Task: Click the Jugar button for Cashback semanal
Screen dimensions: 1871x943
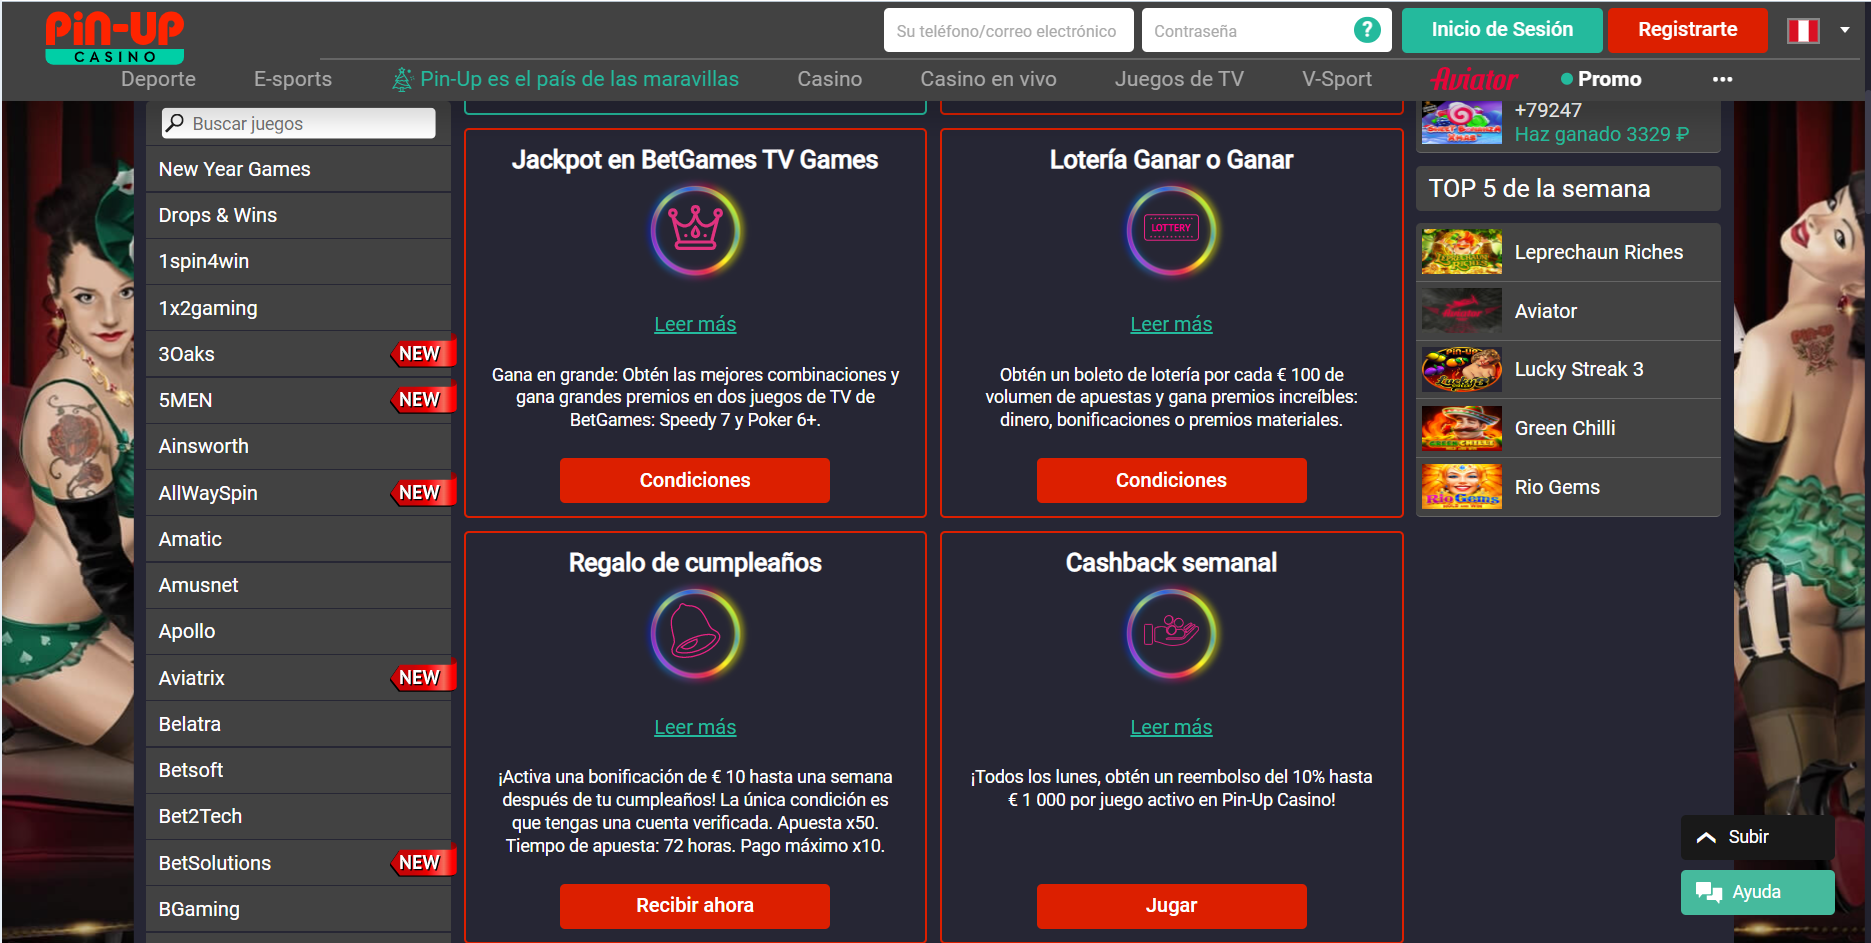Action: 1171,906
